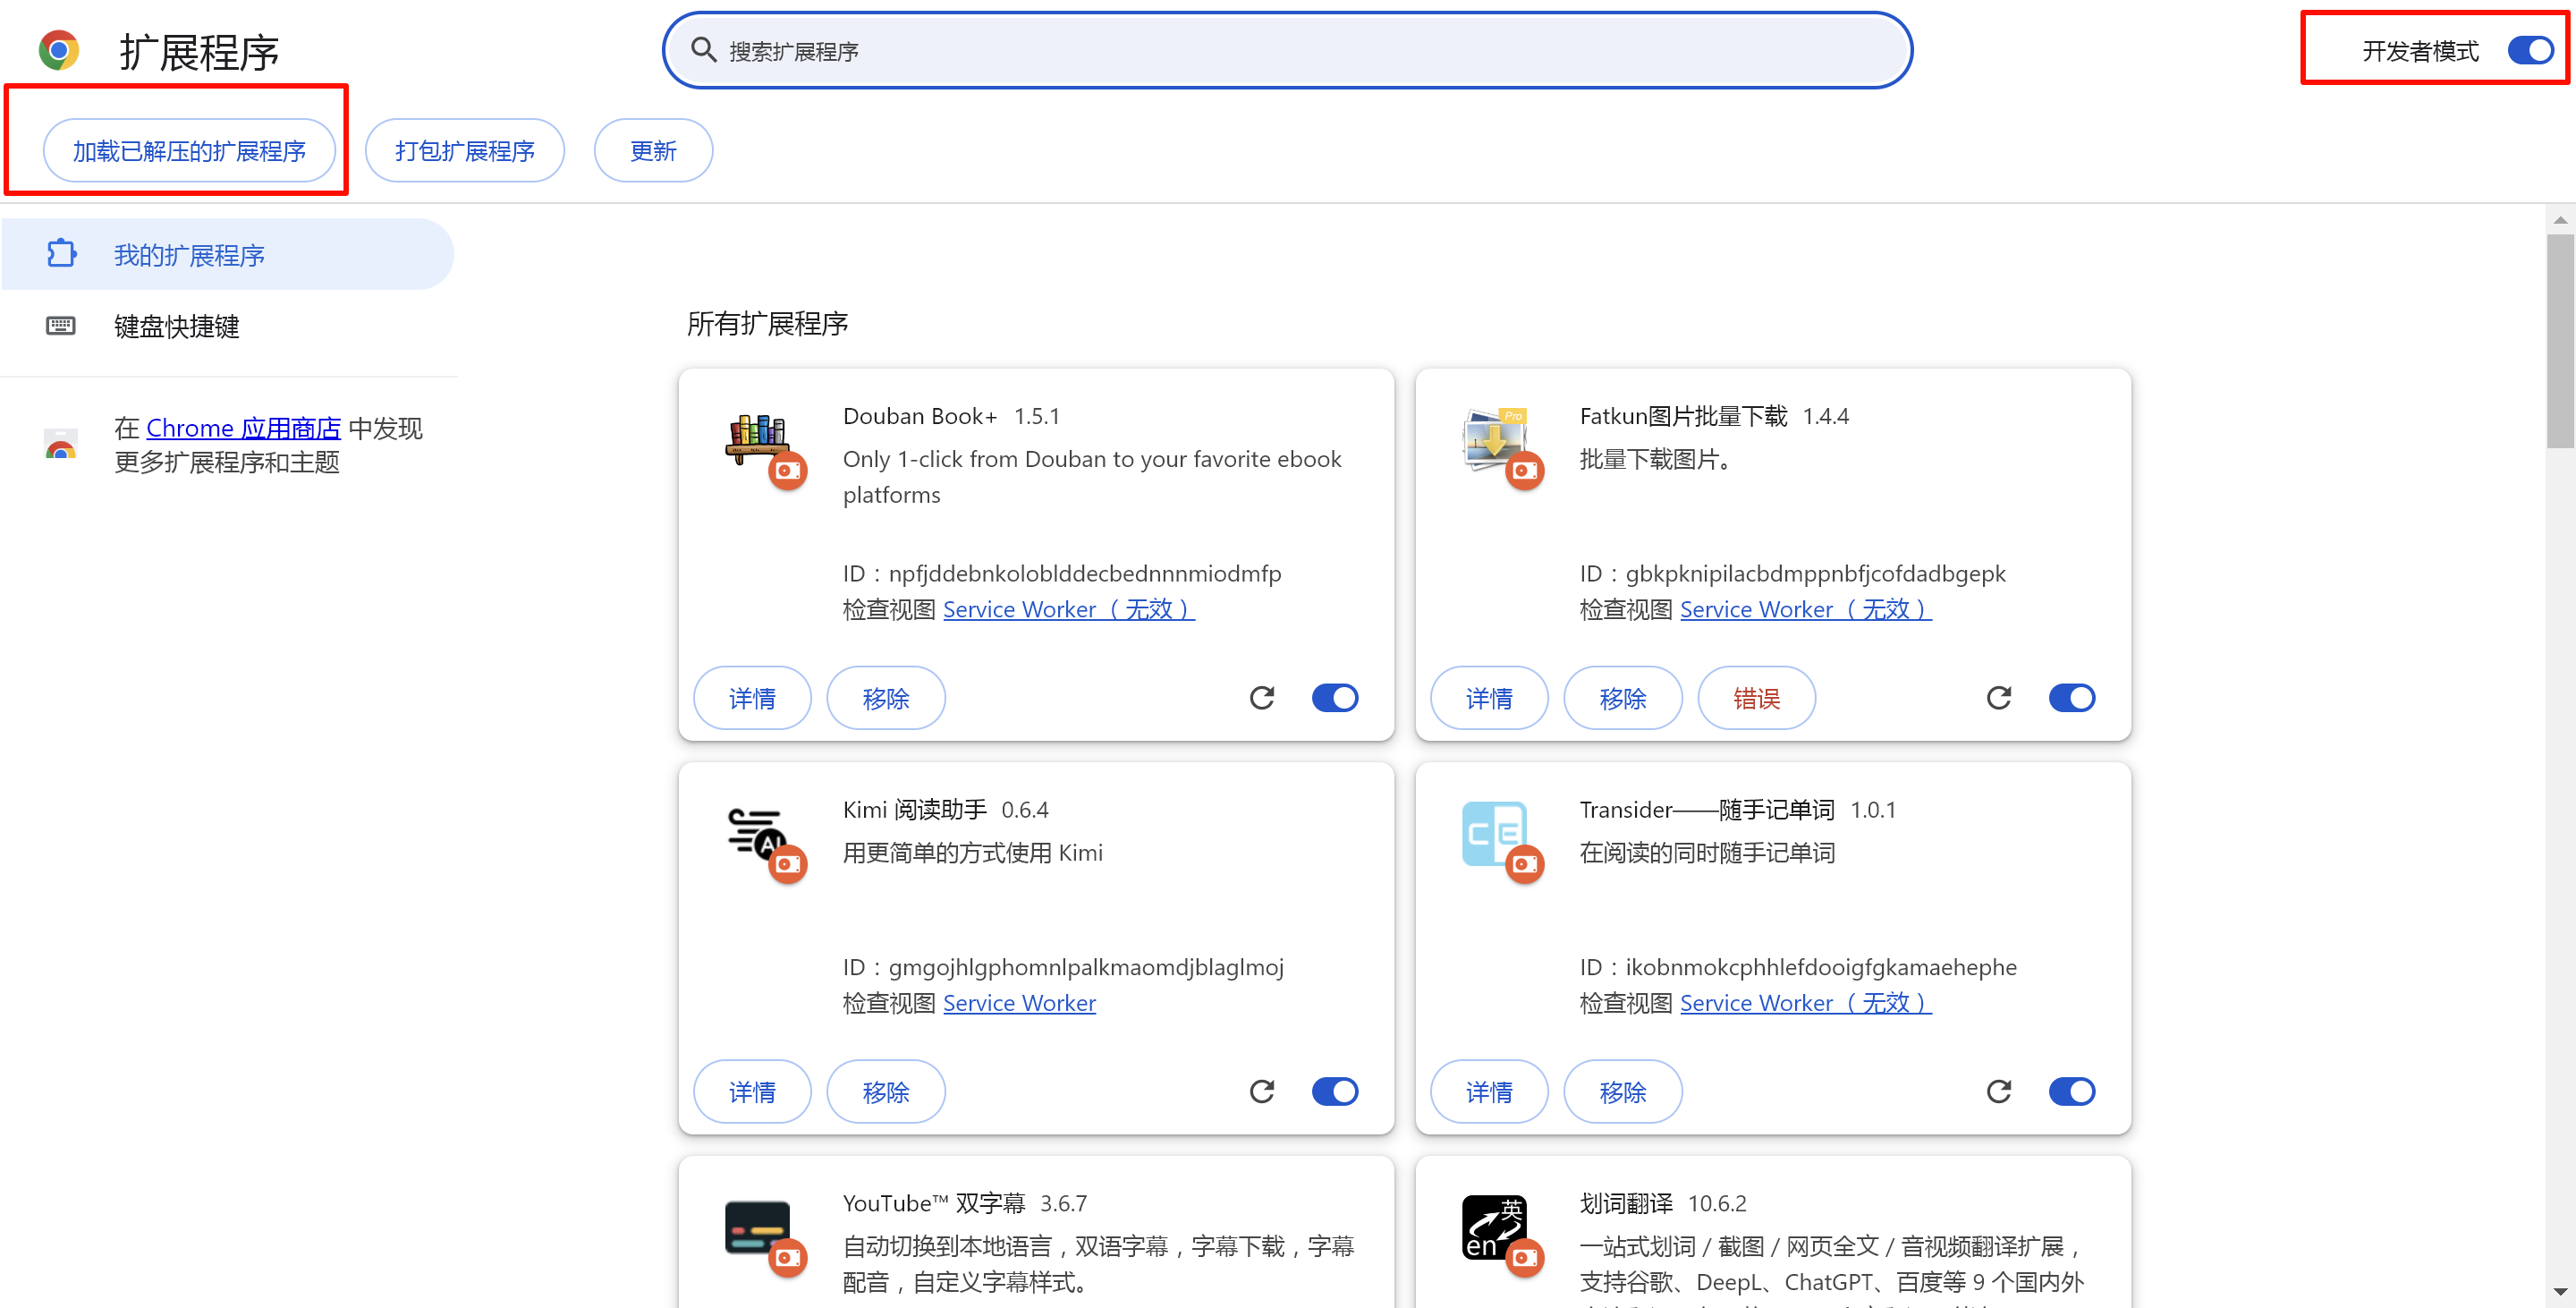Click the search magnifier icon
Image resolution: width=2576 pixels, height=1308 pixels.
(704, 50)
